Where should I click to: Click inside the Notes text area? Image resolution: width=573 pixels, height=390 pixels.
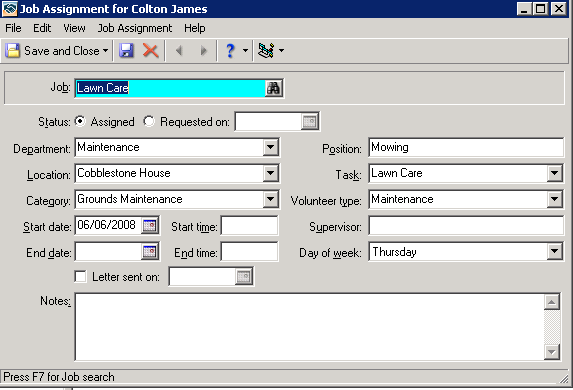(x=310, y=327)
